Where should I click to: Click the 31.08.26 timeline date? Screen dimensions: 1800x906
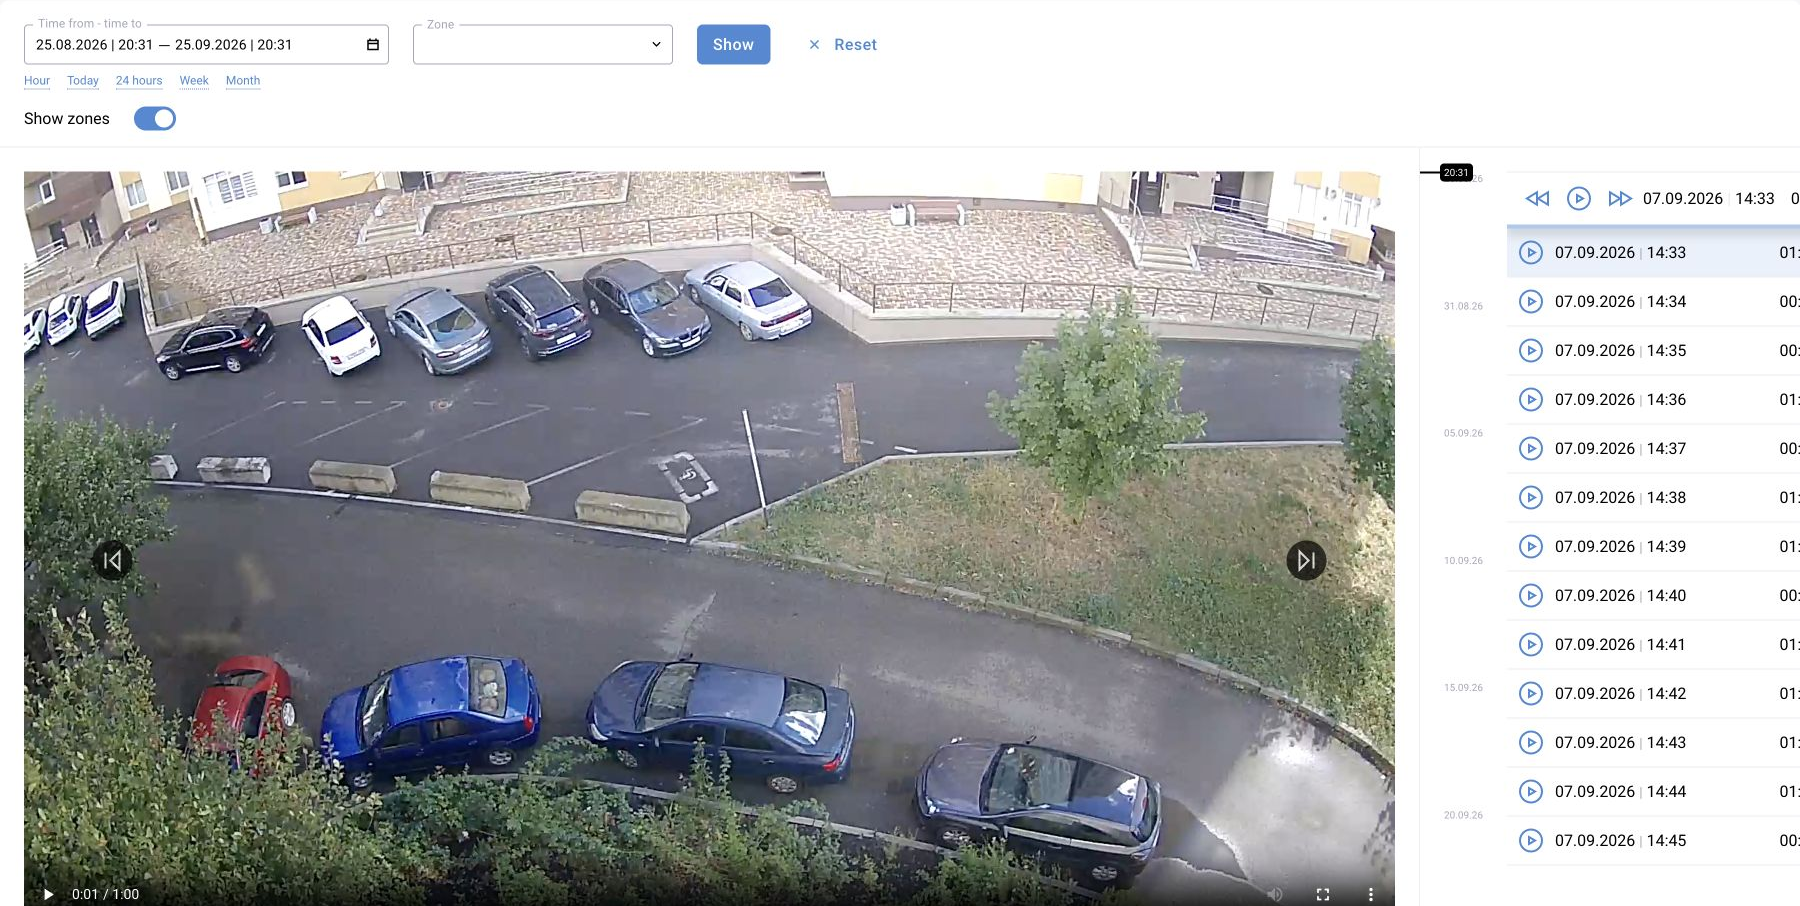(1463, 306)
